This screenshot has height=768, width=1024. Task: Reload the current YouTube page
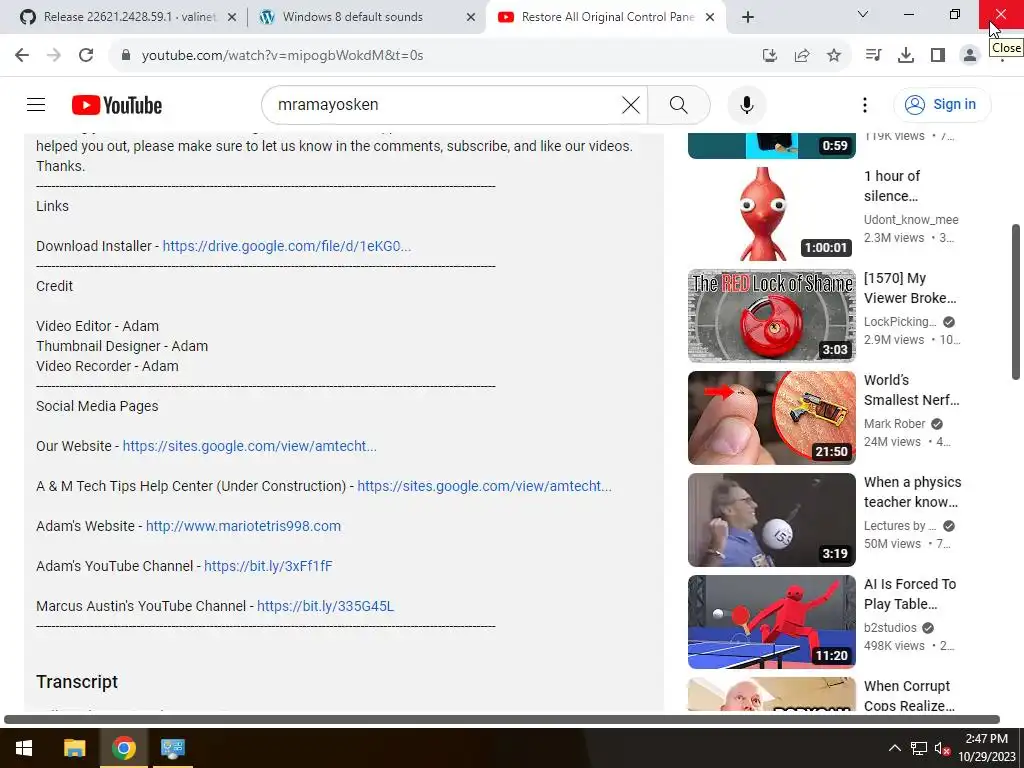[x=86, y=56]
